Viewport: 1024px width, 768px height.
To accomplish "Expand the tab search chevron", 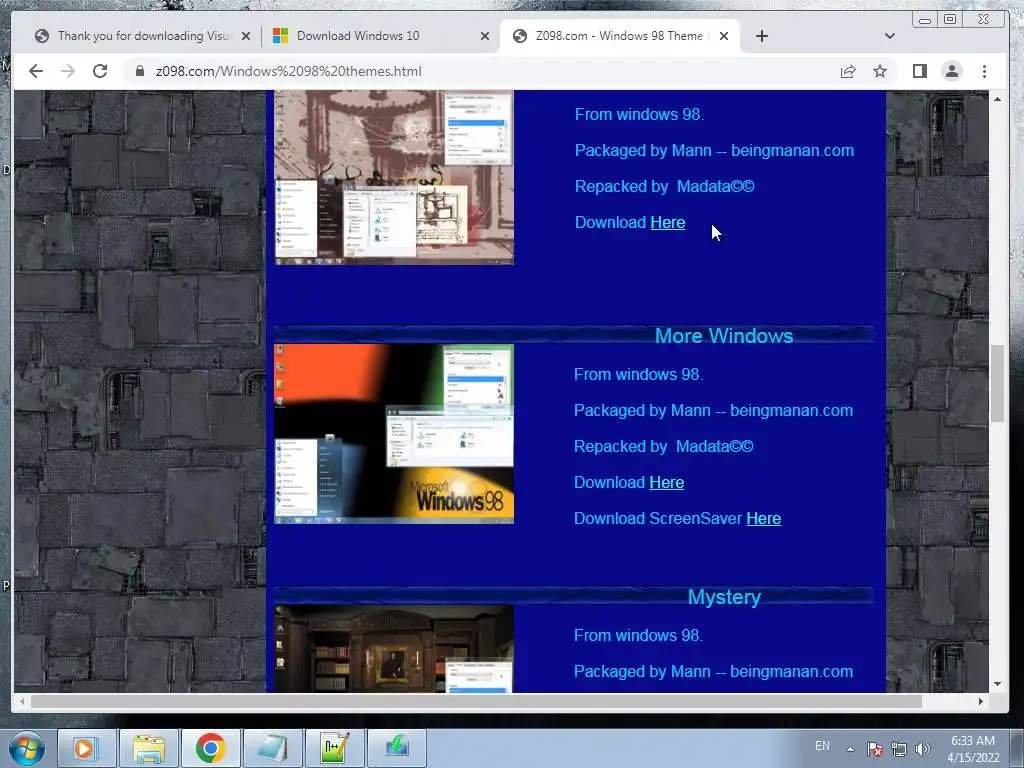I will [x=889, y=36].
